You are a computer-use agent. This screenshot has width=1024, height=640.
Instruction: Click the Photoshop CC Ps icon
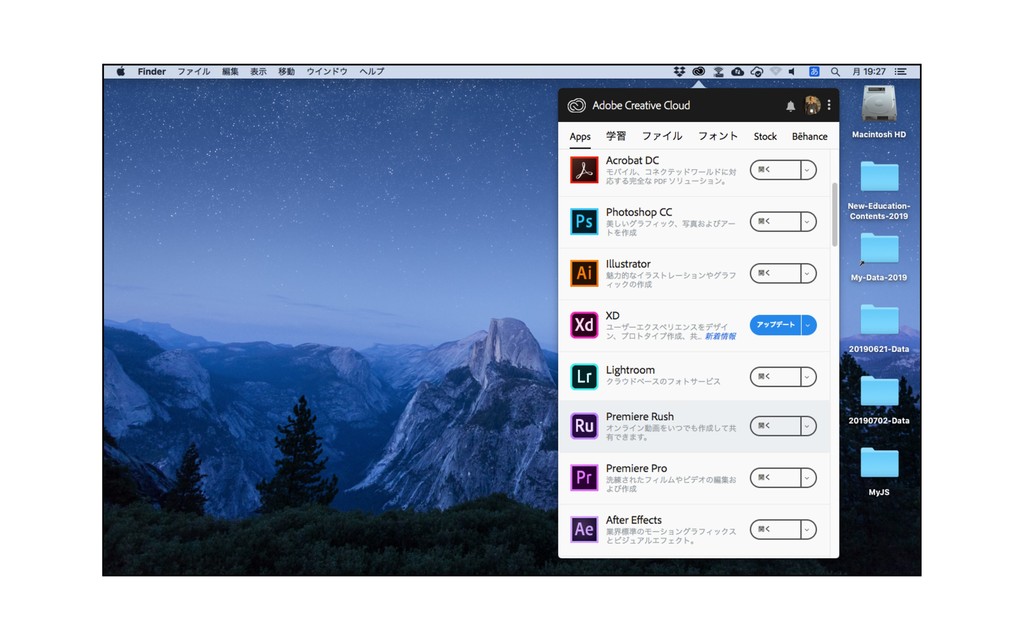[584, 221]
